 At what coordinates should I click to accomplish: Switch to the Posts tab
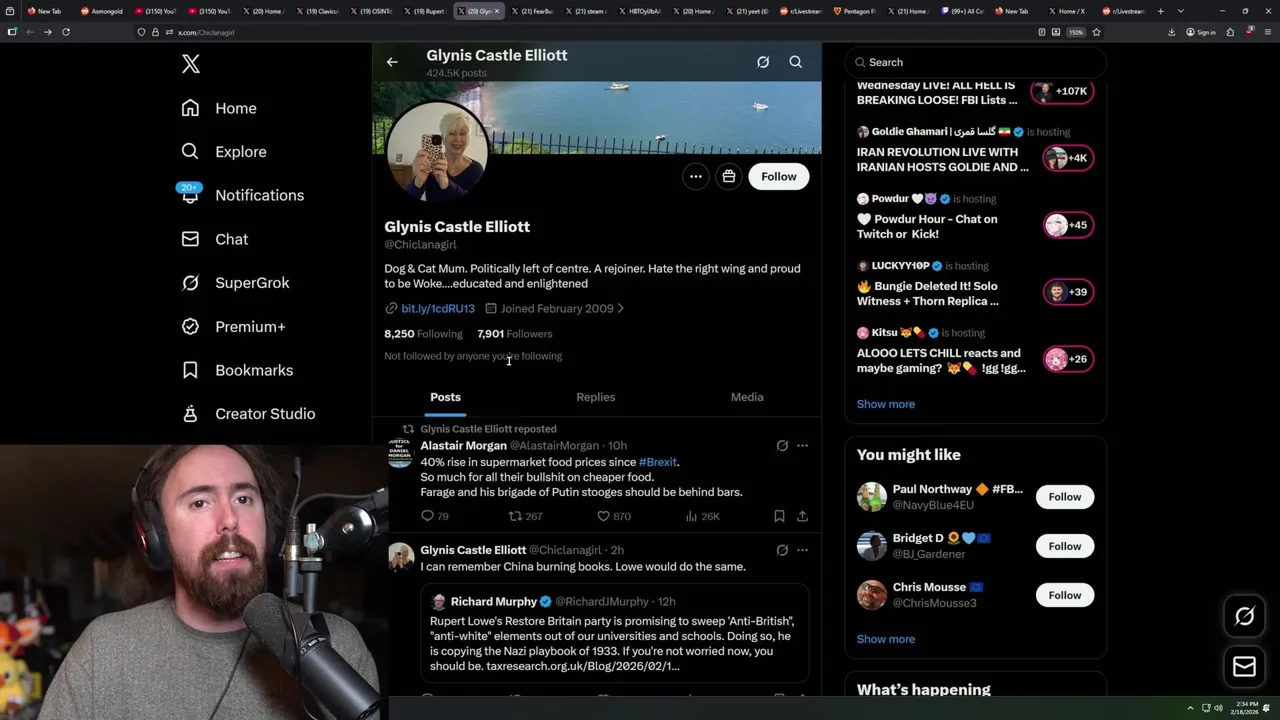(x=446, y=397)
